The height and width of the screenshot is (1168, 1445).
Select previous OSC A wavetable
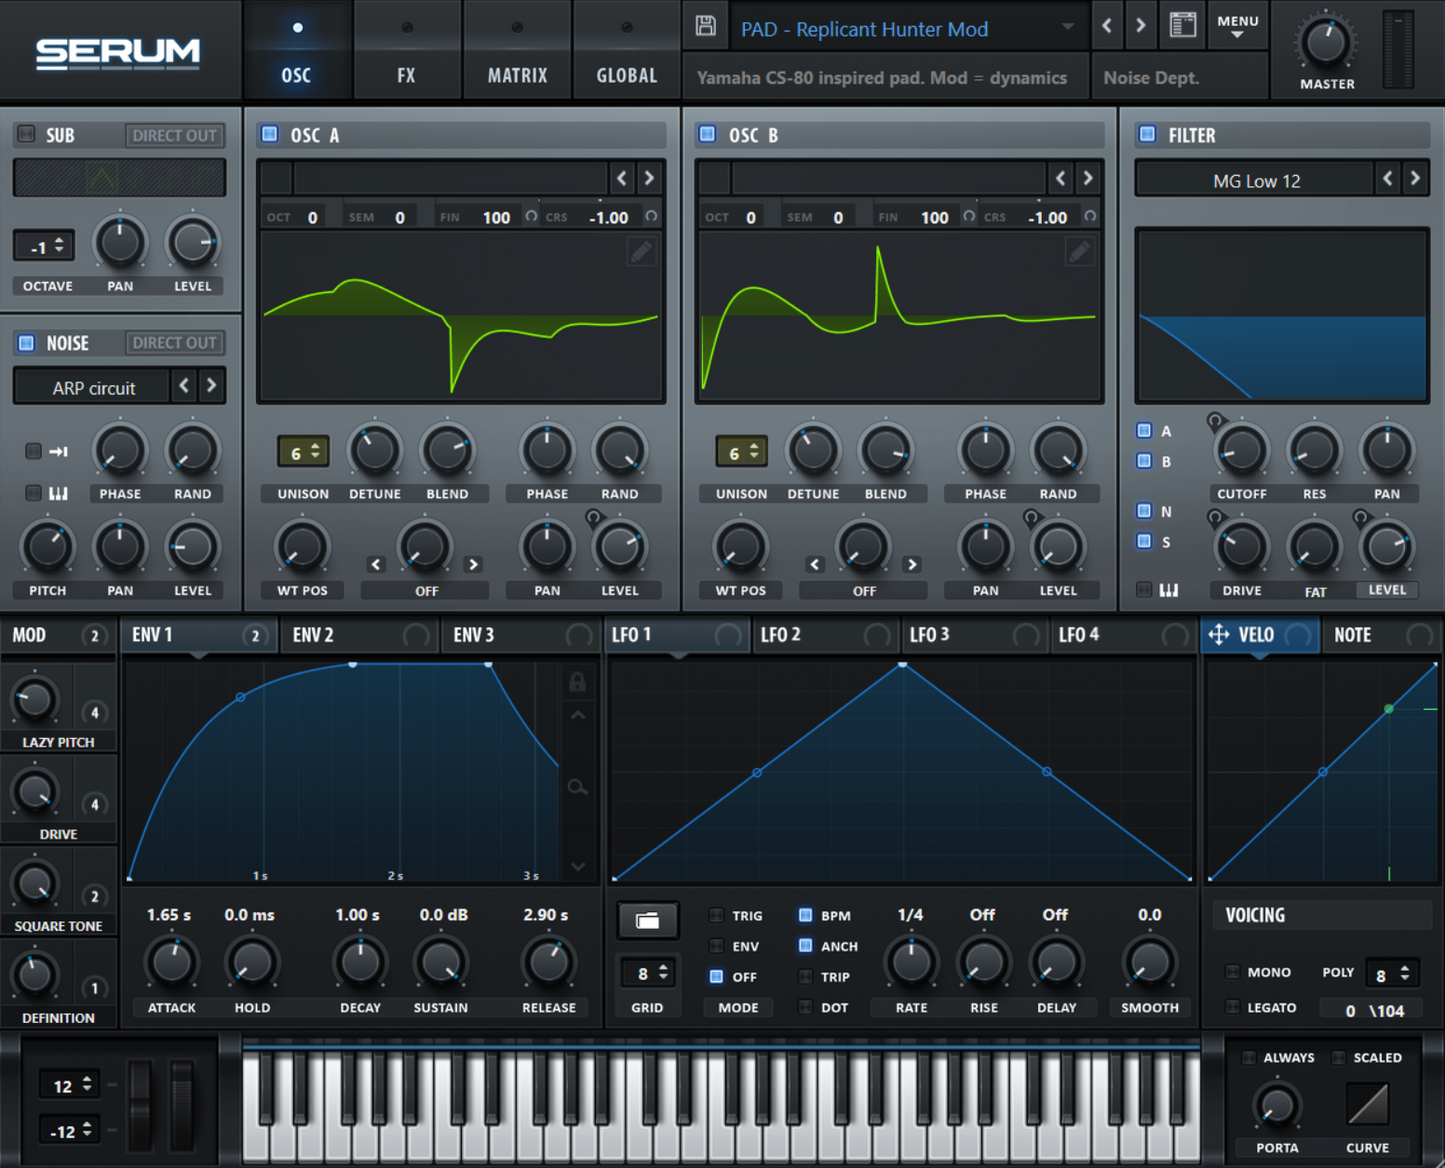tap(622, 178)
